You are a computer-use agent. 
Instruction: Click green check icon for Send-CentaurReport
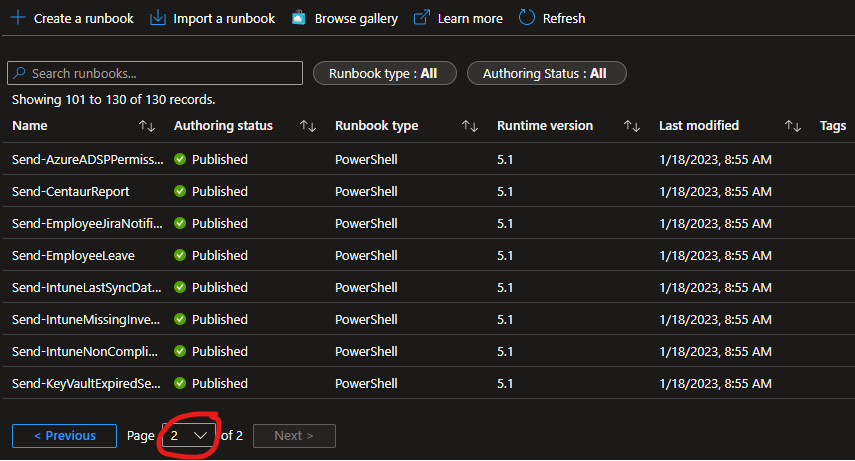click(180, 191)
